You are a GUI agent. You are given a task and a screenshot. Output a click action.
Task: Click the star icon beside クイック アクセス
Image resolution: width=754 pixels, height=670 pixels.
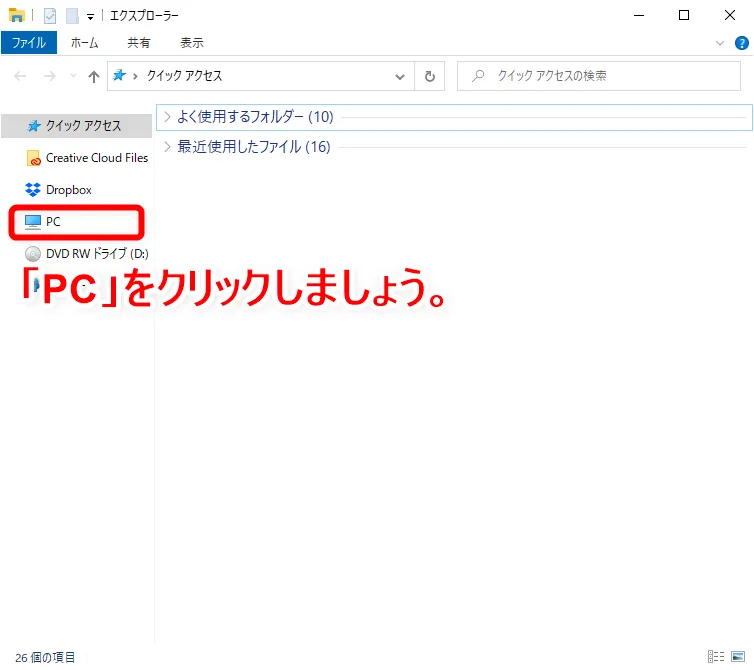coord(34,126)
